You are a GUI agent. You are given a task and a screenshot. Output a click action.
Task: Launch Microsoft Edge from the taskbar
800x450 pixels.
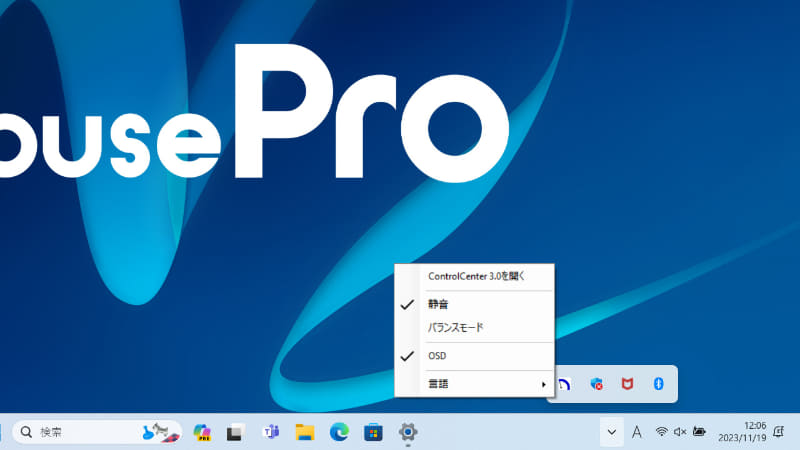point(339,432)
